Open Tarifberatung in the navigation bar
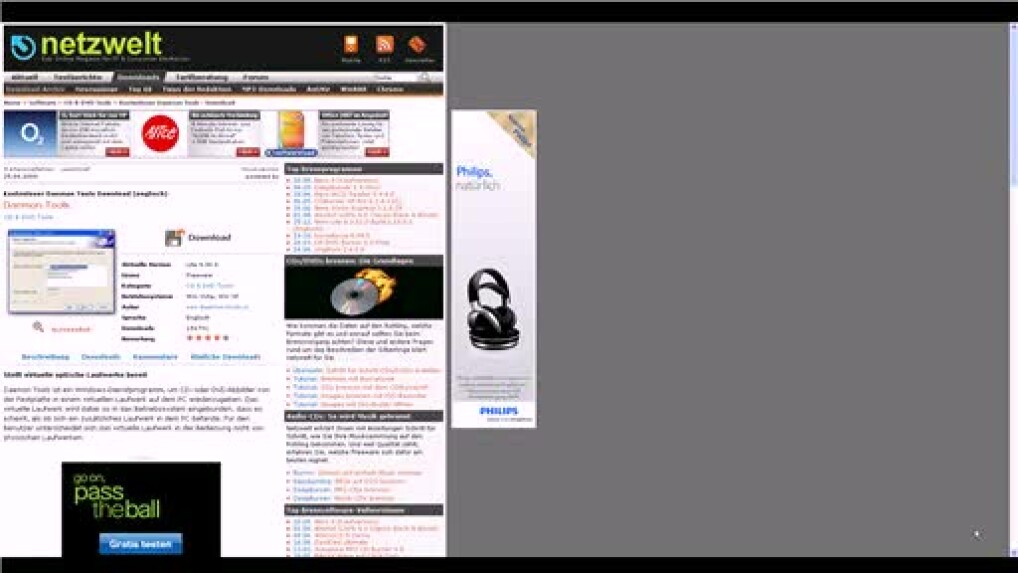Viewport: 1018px width, 573px height. (x=201, y=77)
